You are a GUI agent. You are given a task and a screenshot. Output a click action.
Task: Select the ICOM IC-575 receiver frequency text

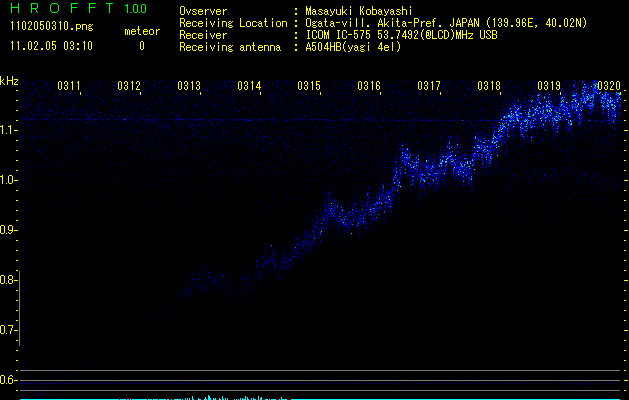[x=401, y=35]
